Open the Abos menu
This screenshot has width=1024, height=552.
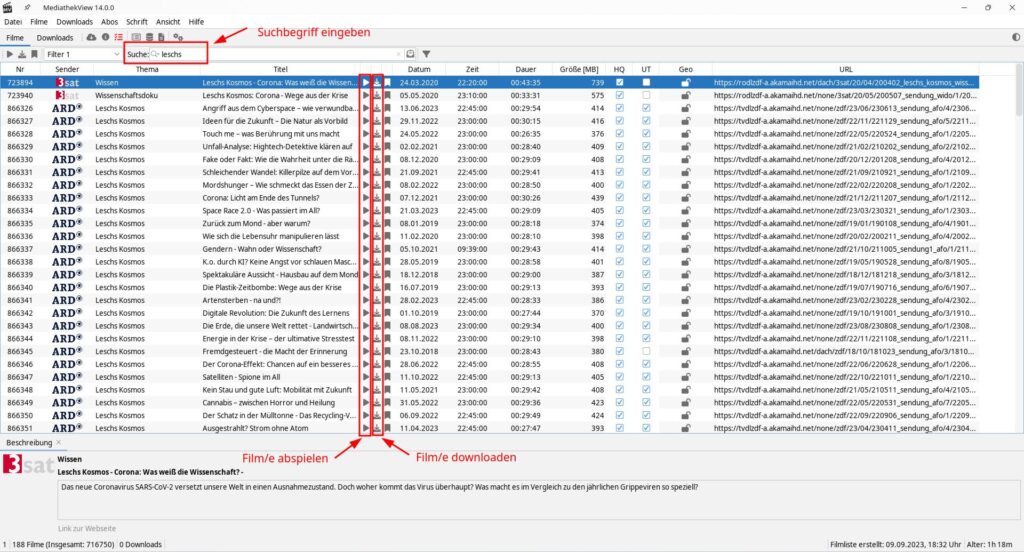[109, 21]
